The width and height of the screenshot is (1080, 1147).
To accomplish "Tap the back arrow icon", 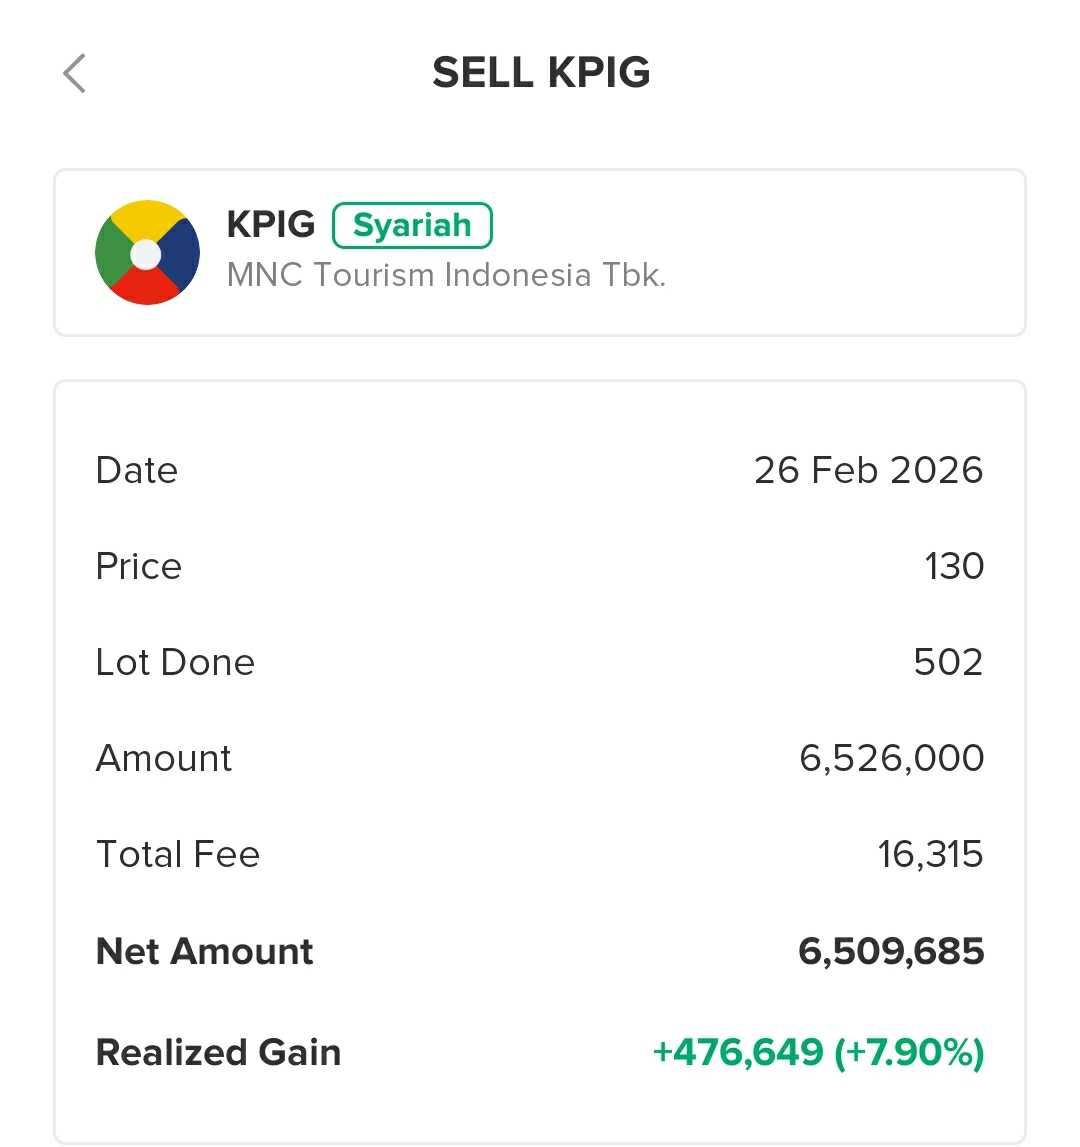I will pos(75,73).
